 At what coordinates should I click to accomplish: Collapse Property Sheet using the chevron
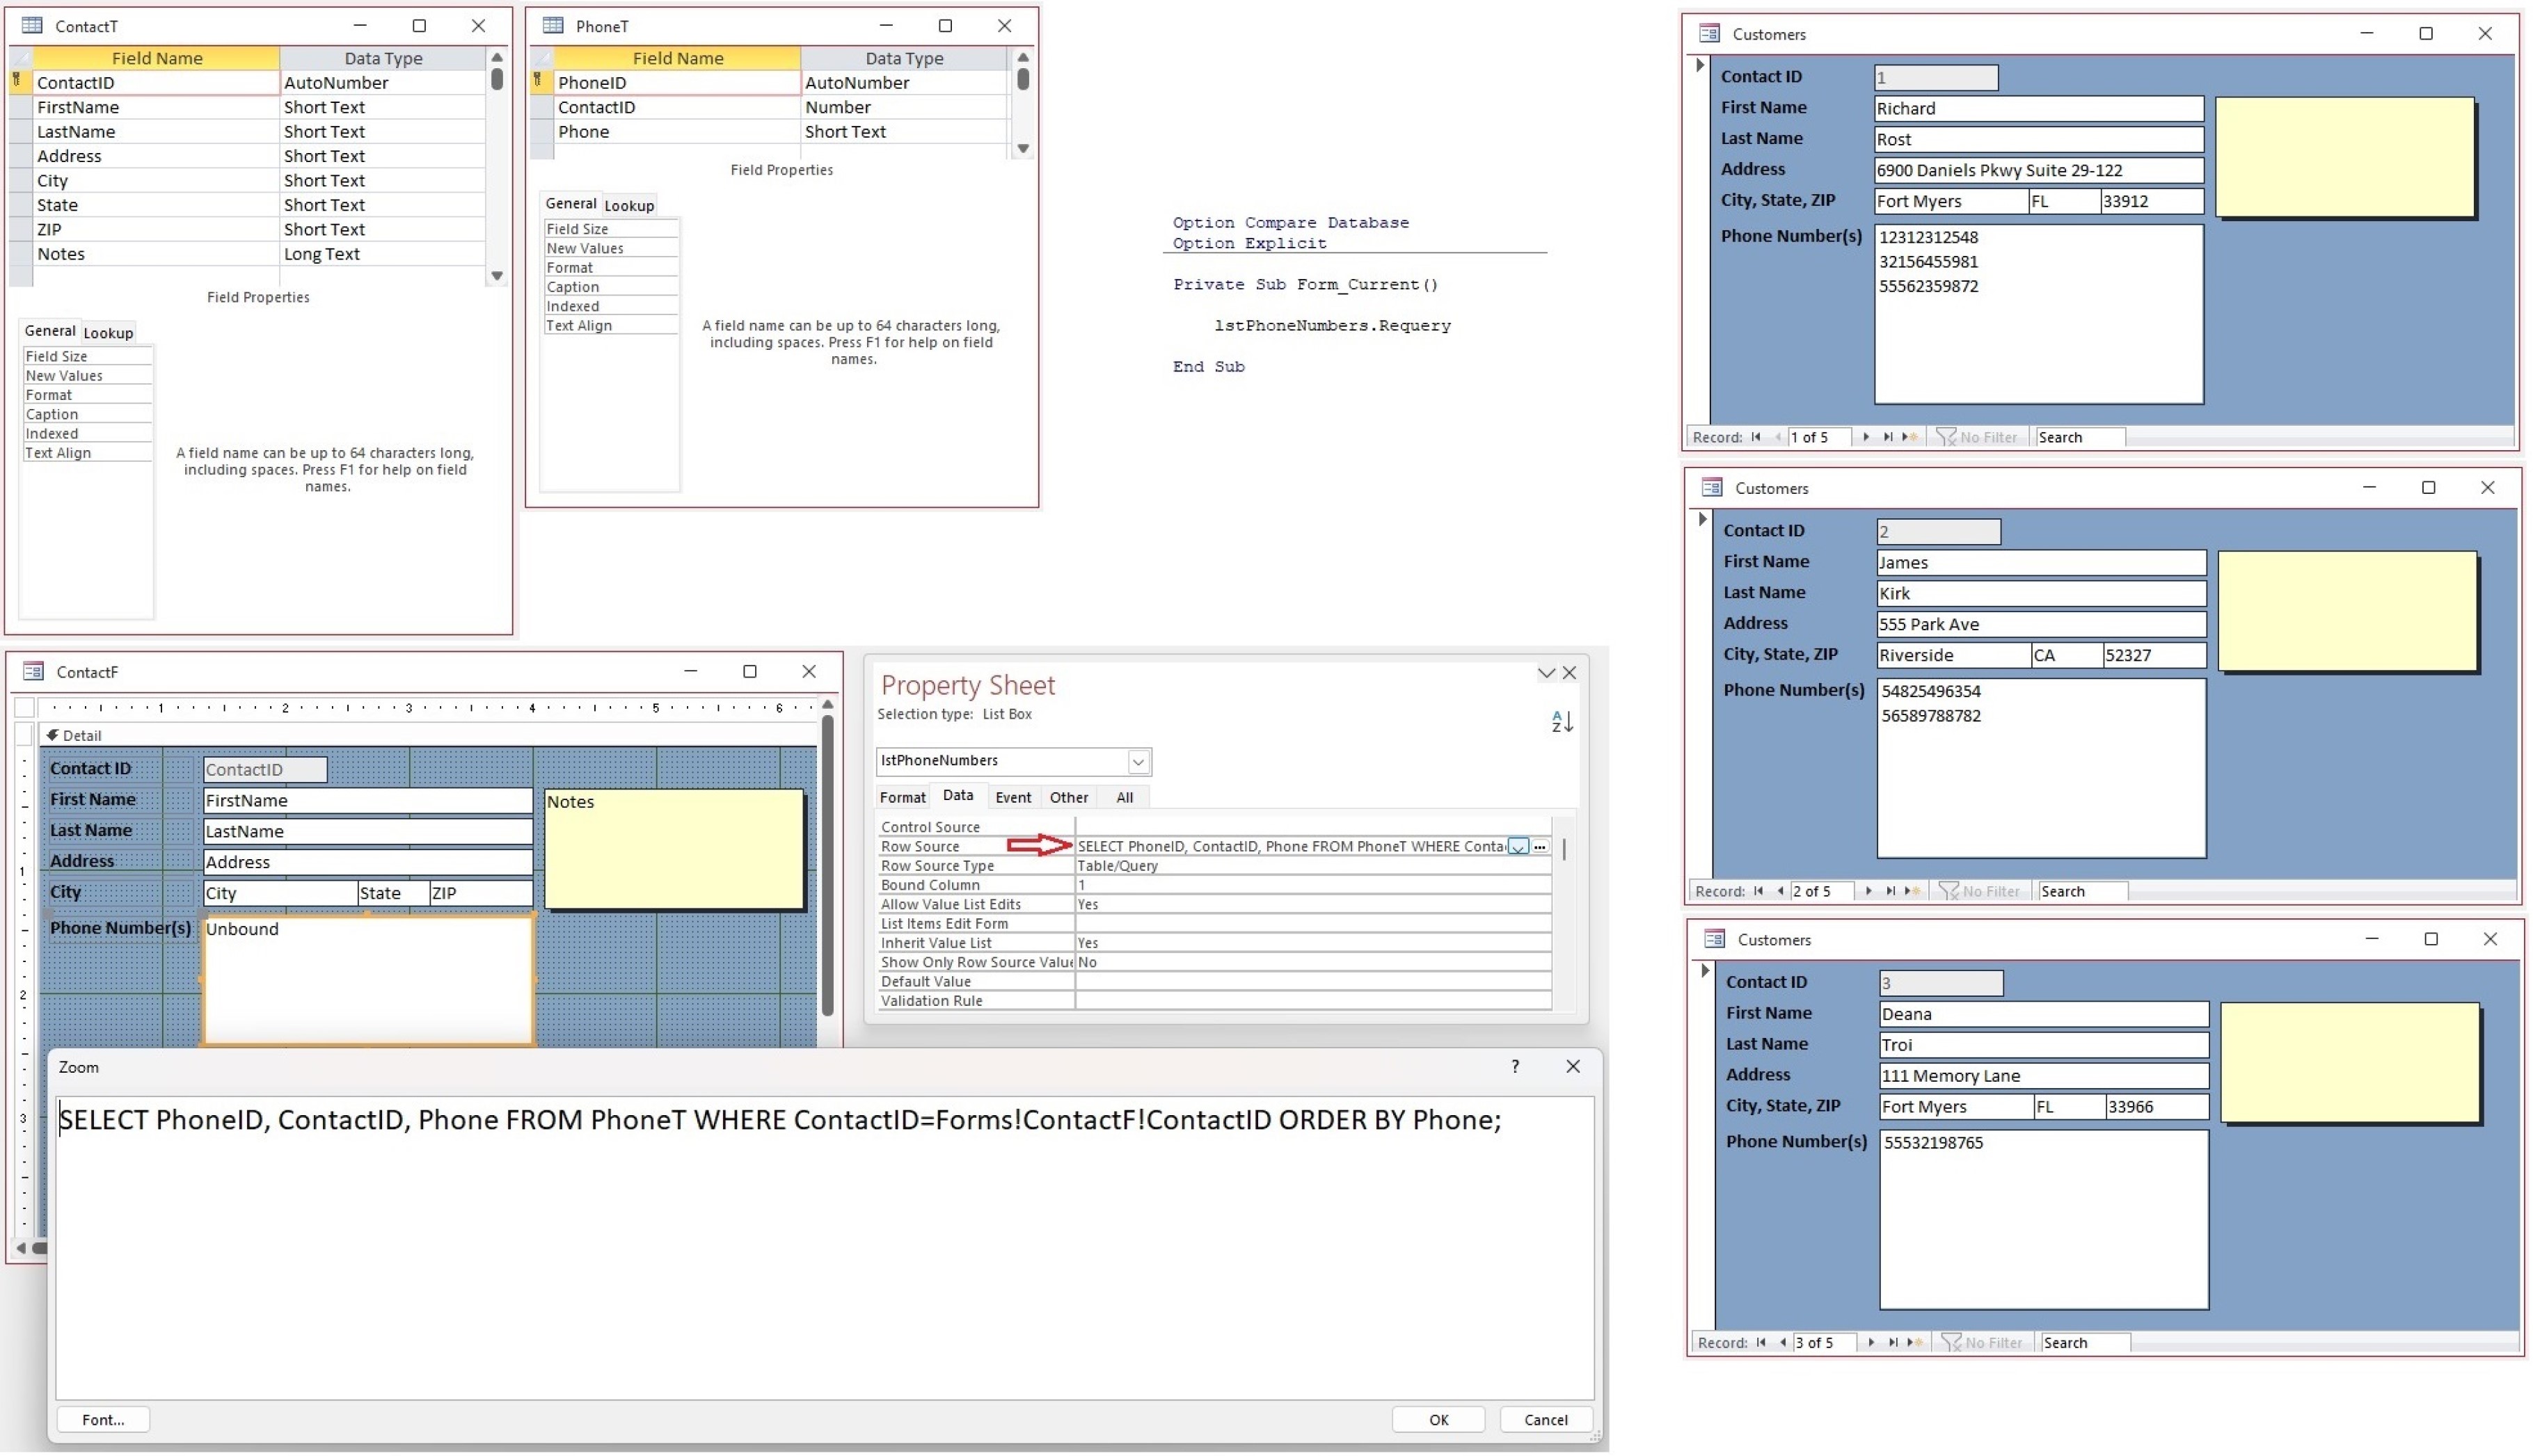click(x=1546, y=673)
